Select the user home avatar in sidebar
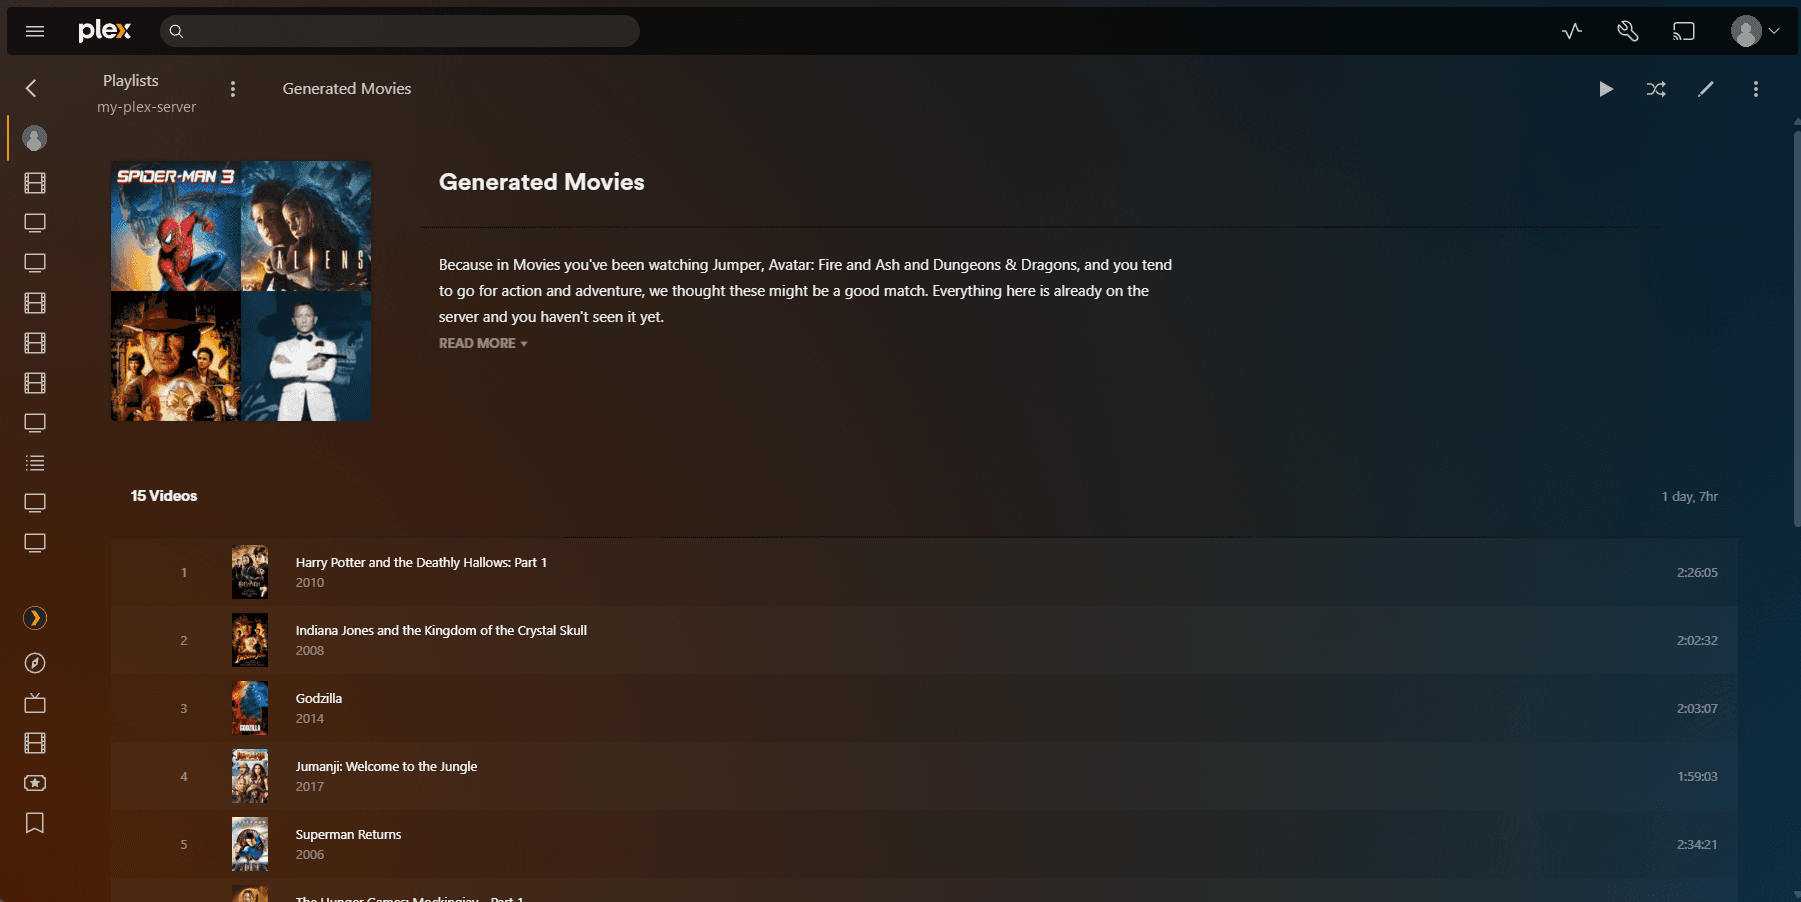 pos(35,138)
